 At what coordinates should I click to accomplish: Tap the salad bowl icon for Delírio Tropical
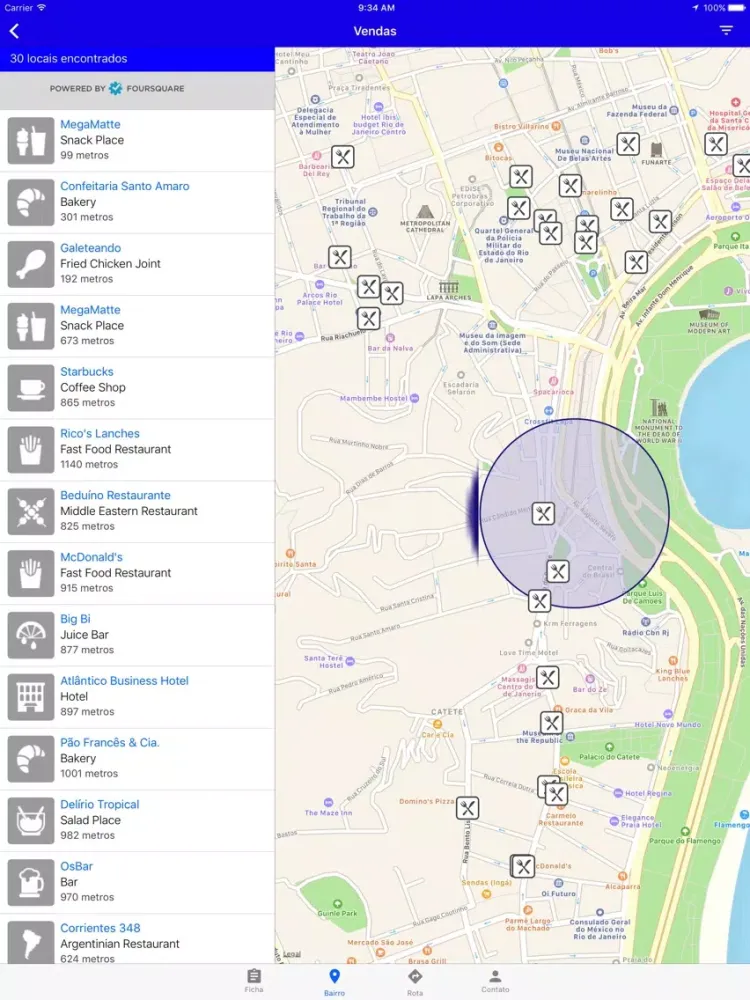[x=31, y=821]
